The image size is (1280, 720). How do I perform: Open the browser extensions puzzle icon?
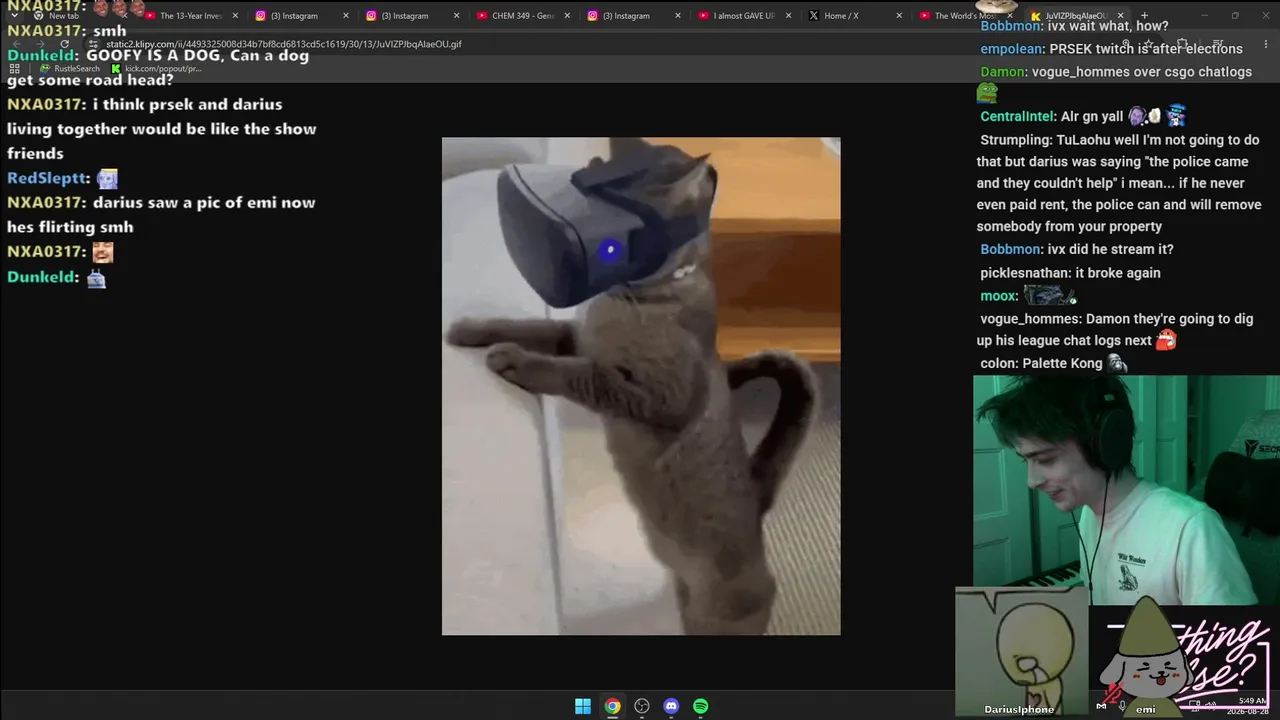[1183, 44]
